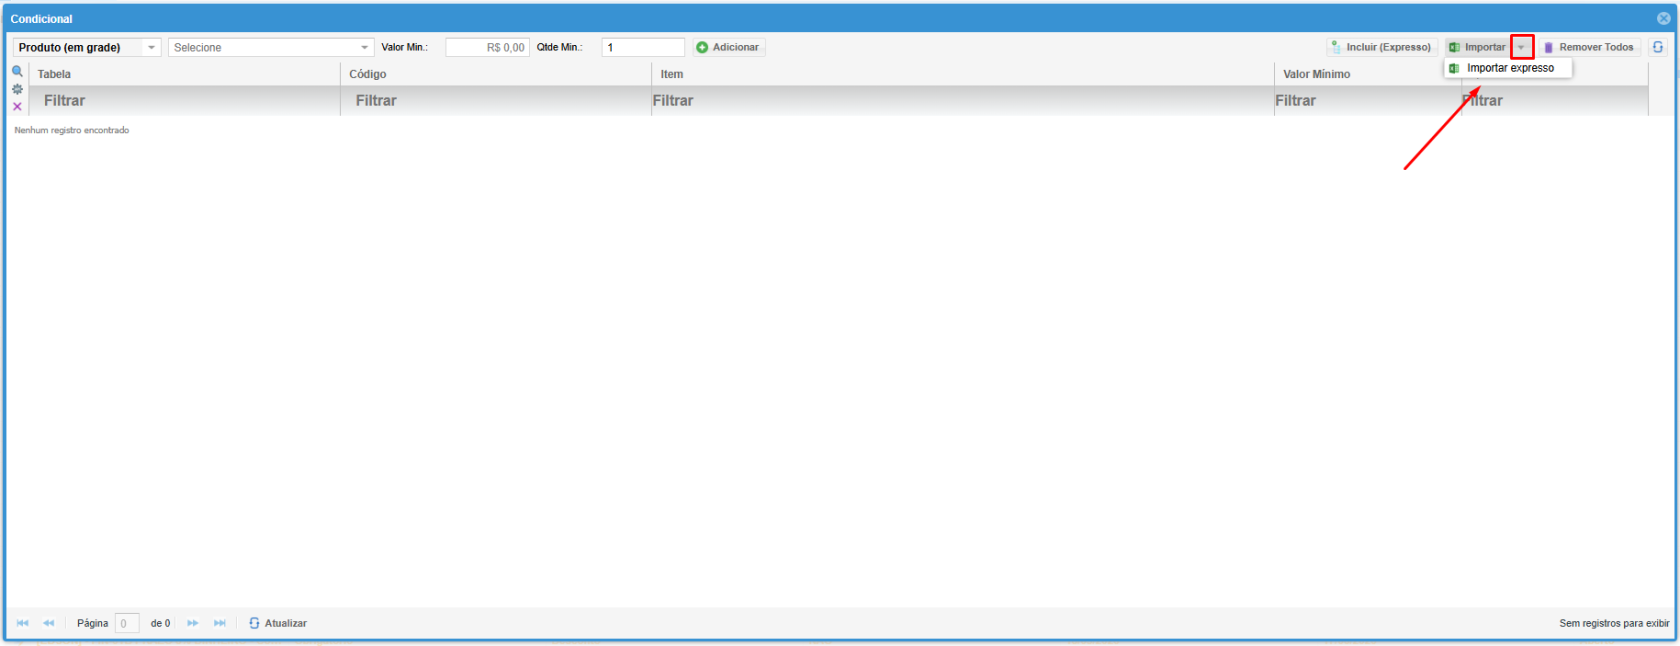This screenshot has height=646, width=1680.
Task: Click the 'Sem registros para exibir' status text
Action: [x=1614, y=623]
